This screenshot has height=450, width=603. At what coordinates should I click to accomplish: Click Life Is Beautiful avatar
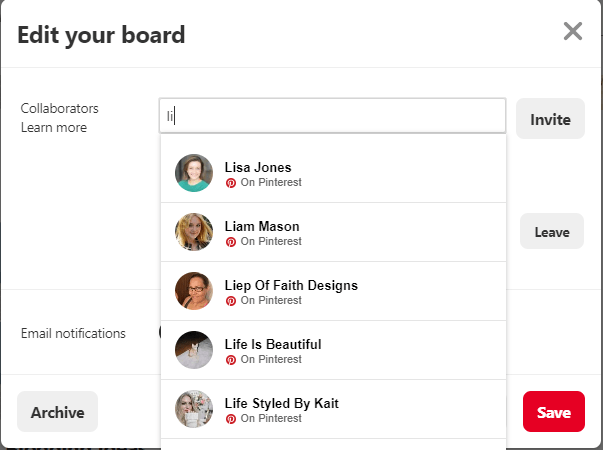click(194, 350)
